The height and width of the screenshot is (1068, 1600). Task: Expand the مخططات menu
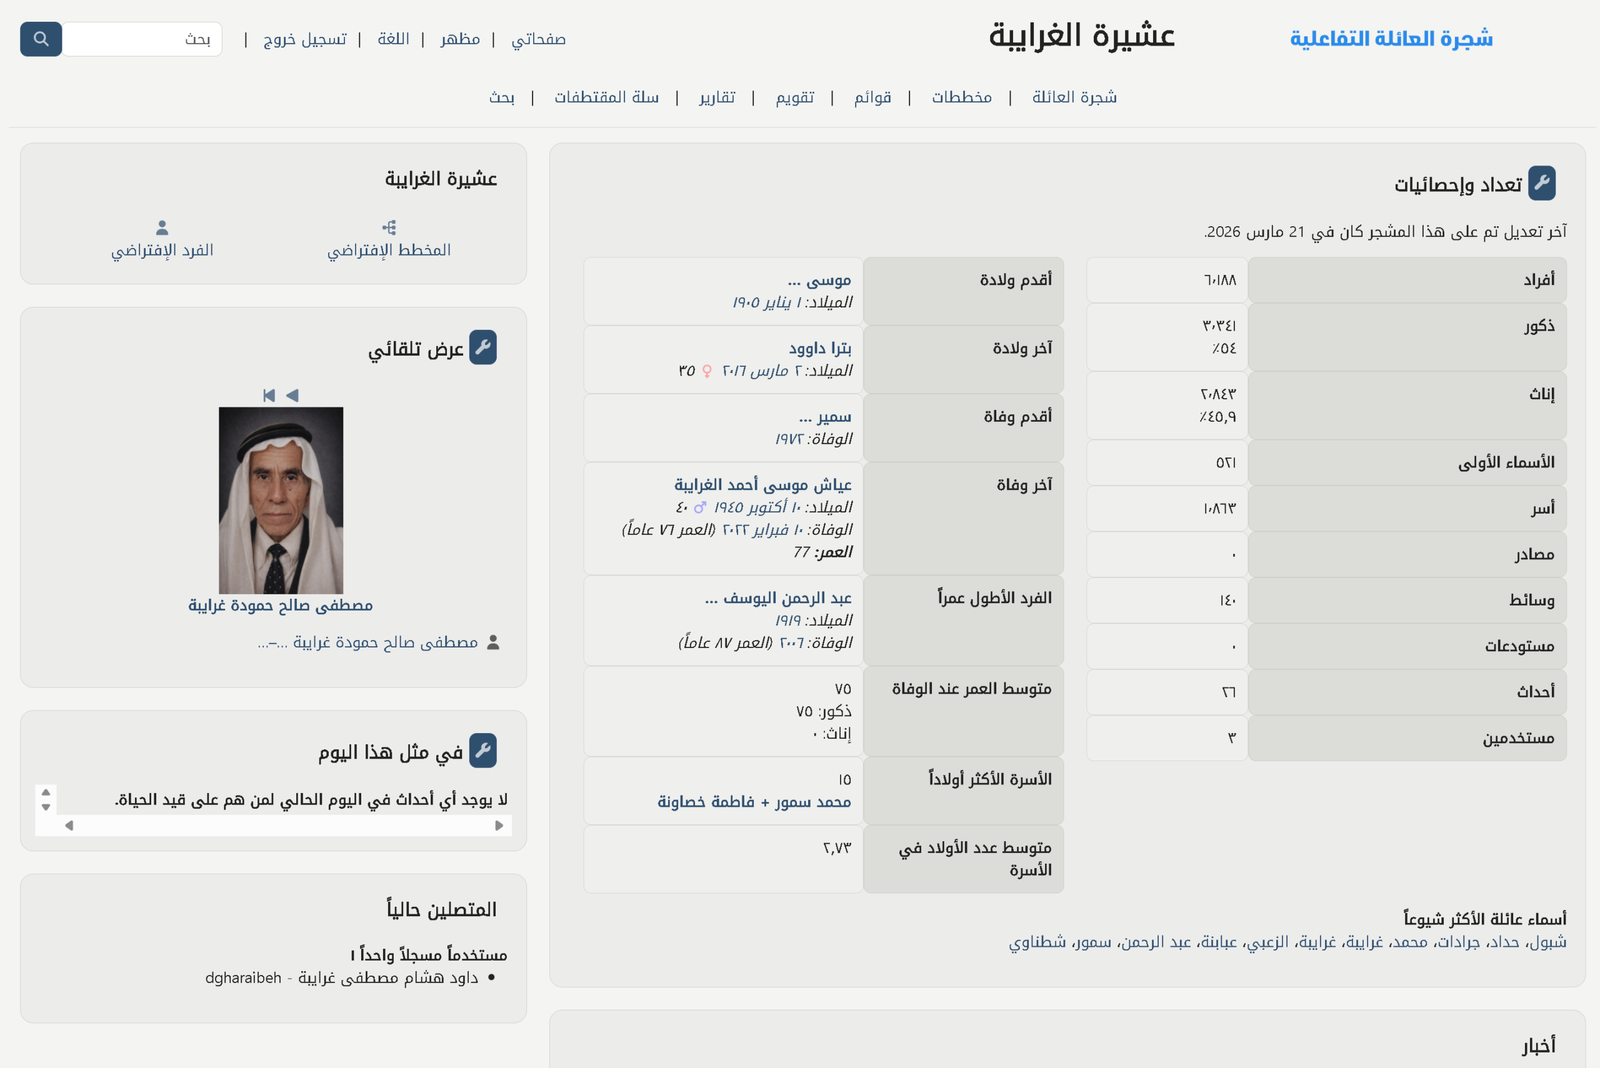pos(961,97)
